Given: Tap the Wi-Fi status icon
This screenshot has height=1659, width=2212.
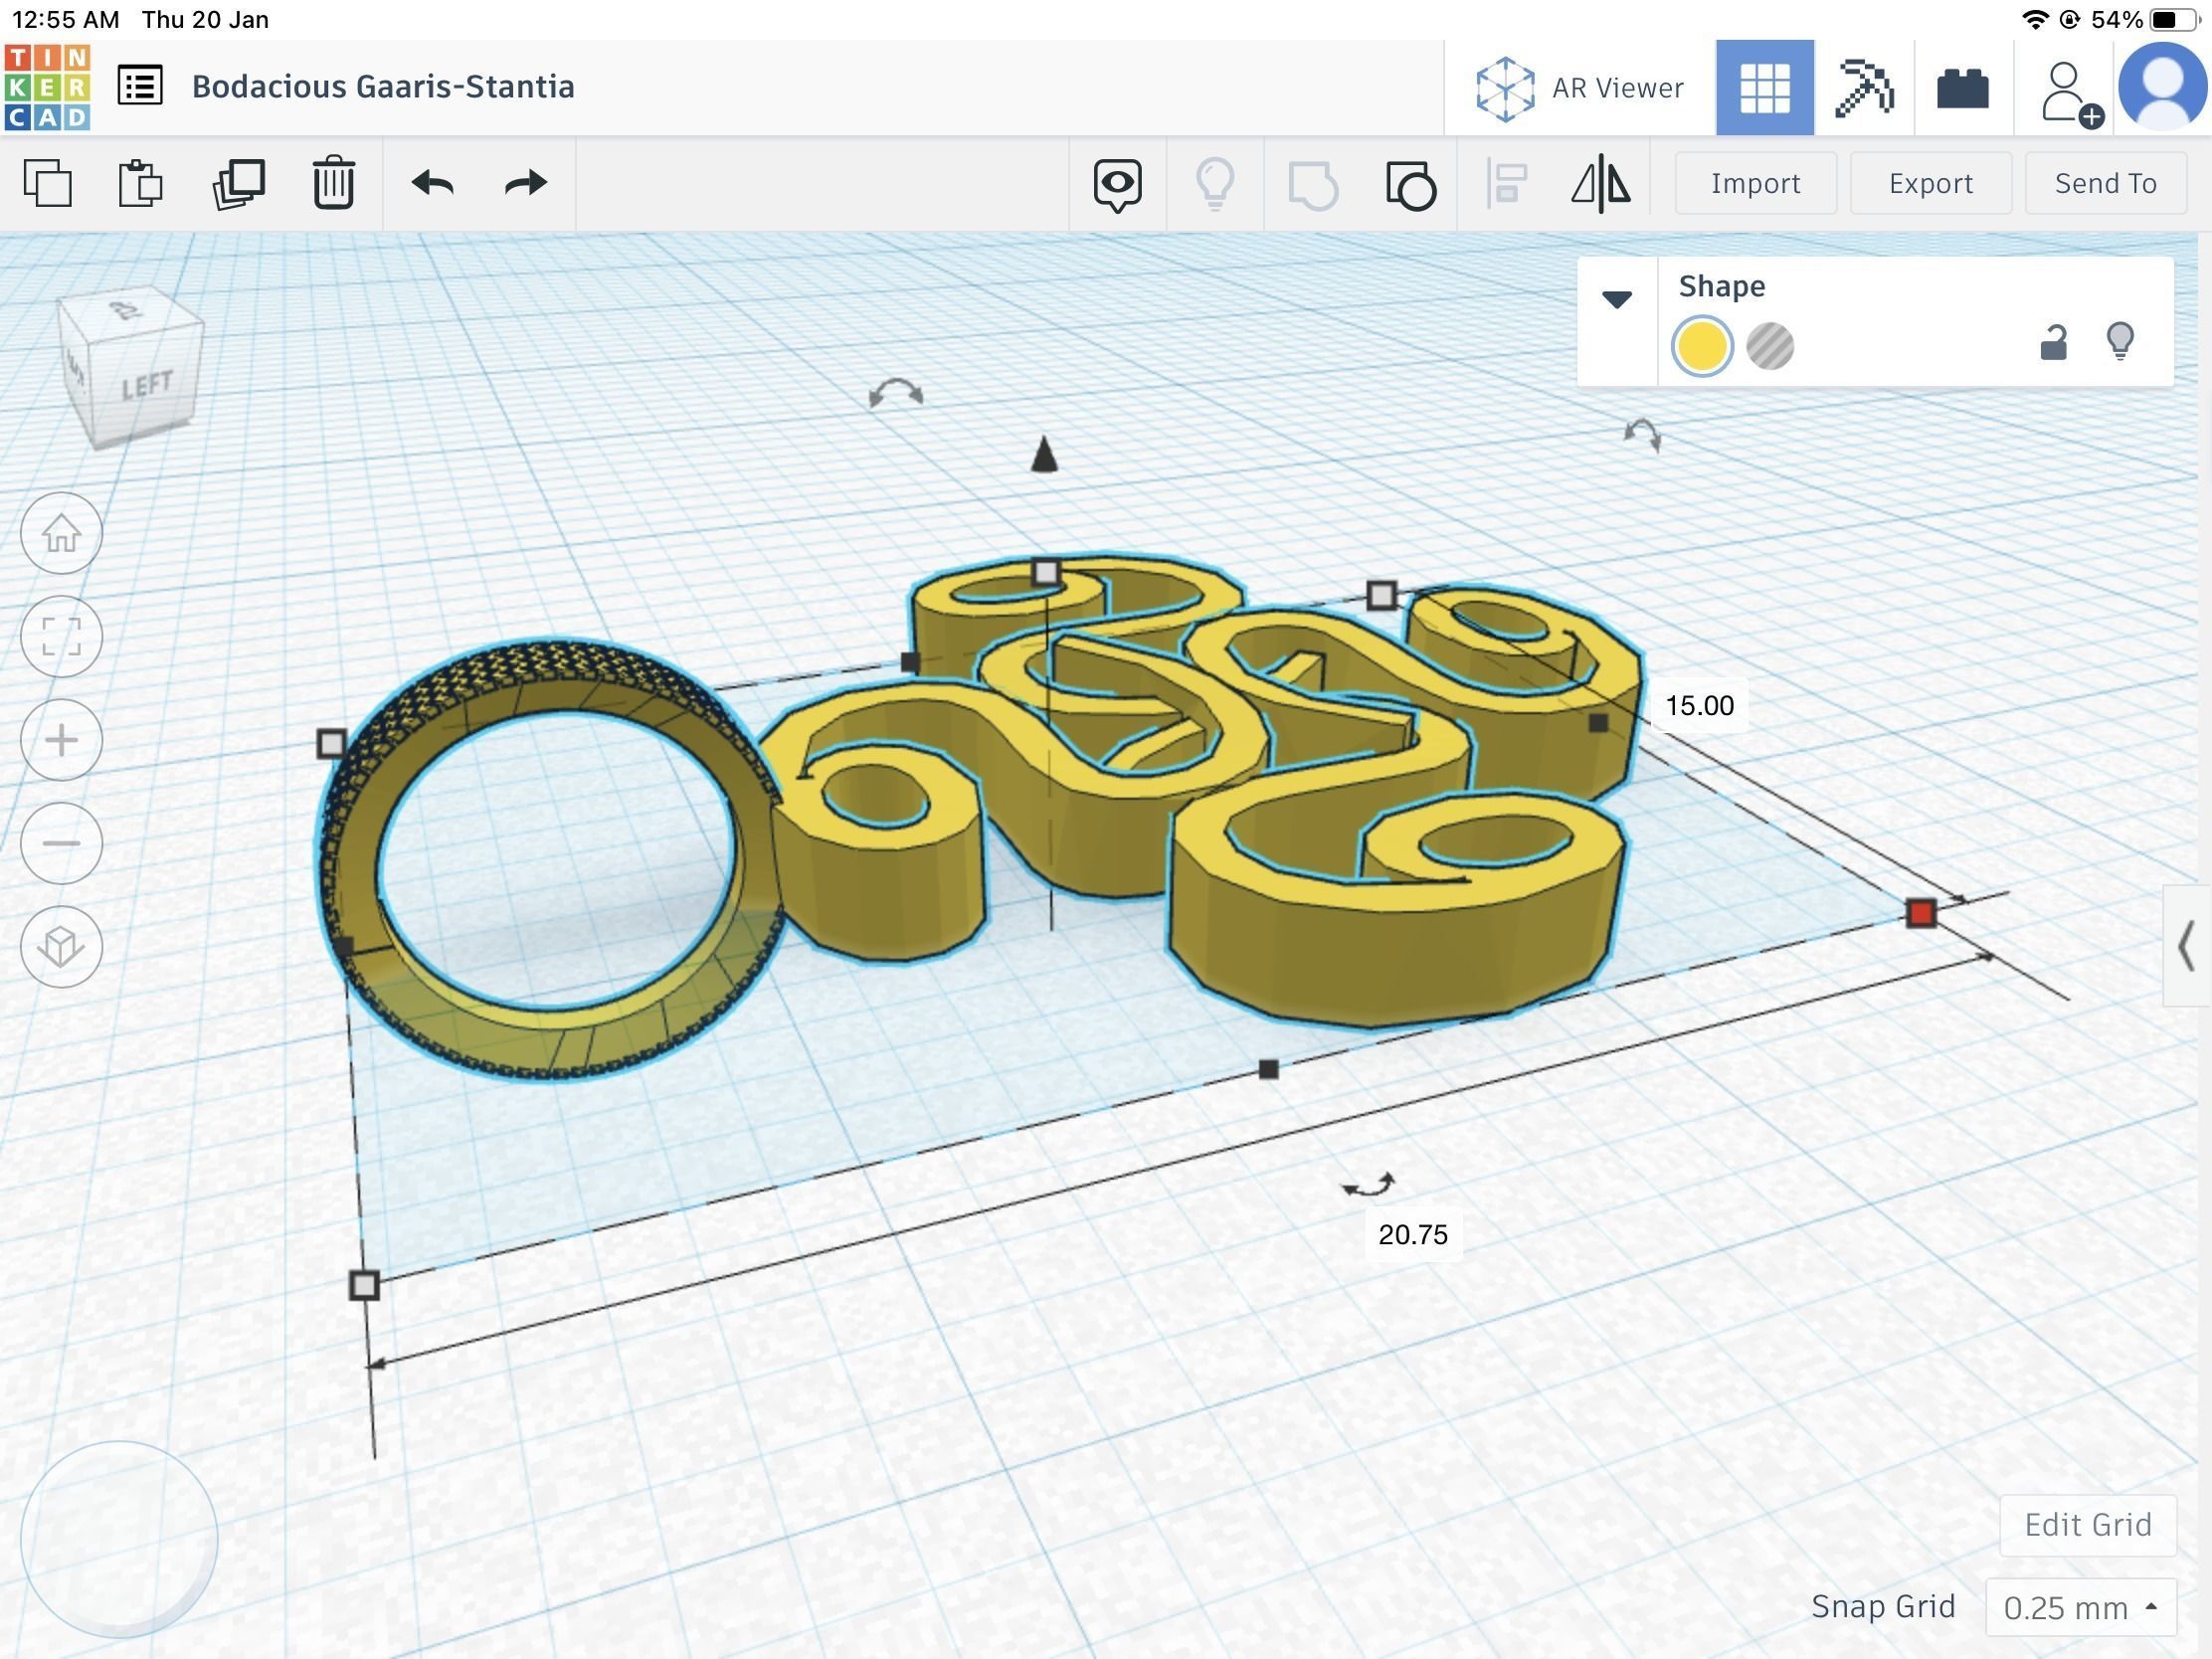Looking at the screenshot, I should [2034, 19].
